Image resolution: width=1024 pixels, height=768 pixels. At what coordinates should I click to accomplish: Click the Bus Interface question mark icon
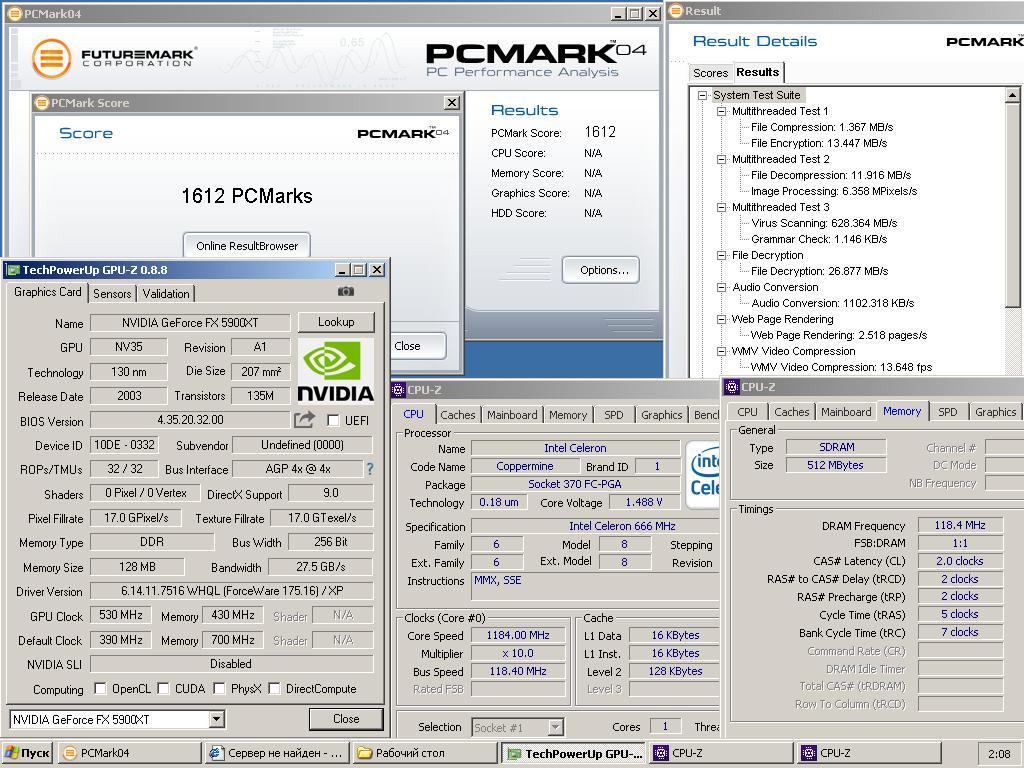(x=370, y=468)
